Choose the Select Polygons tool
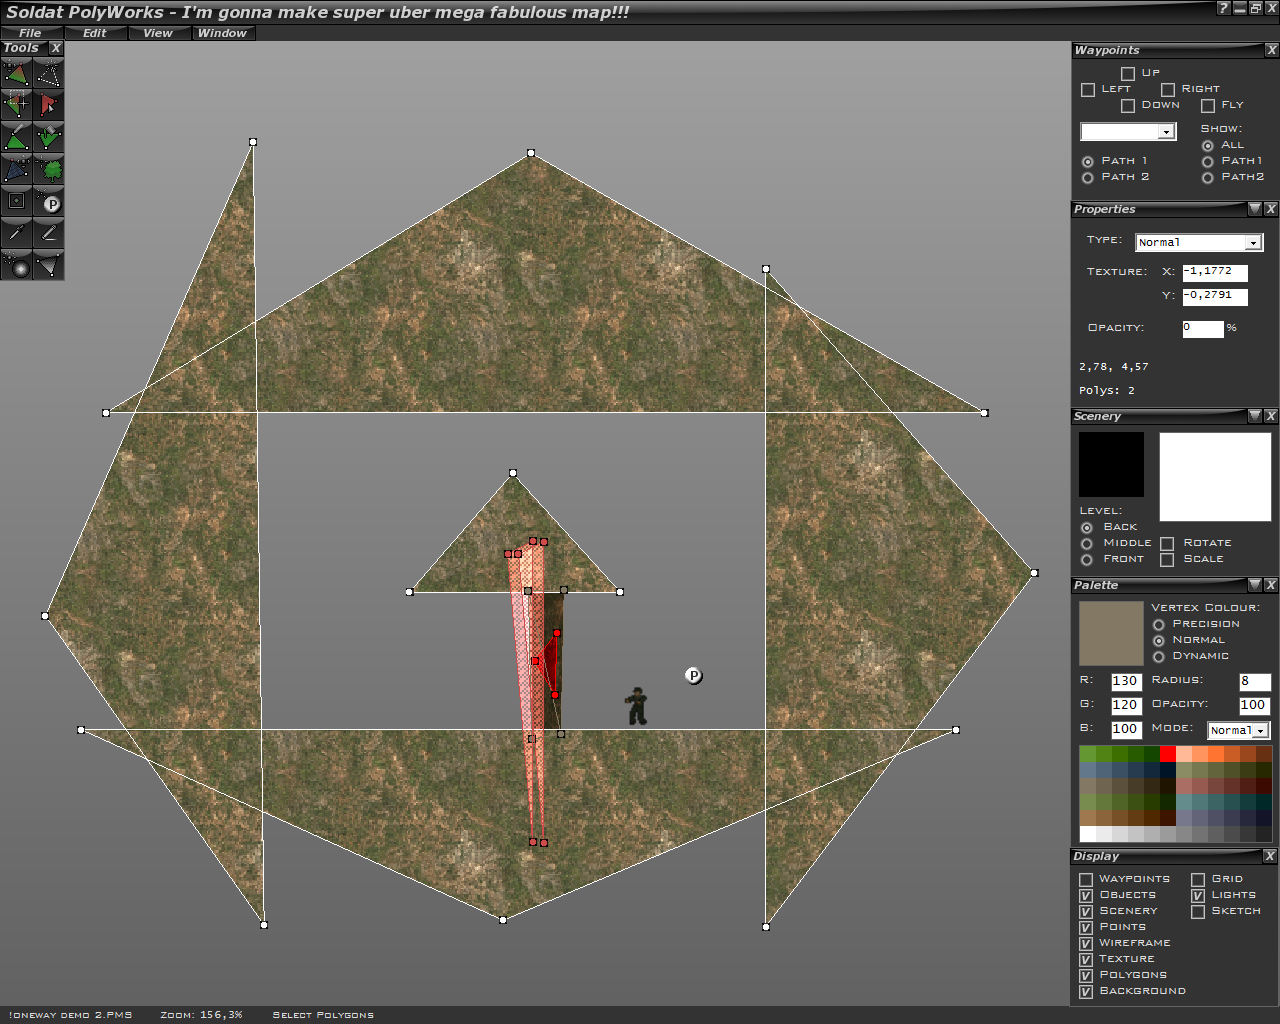1280x1024 pixels. 48,105
